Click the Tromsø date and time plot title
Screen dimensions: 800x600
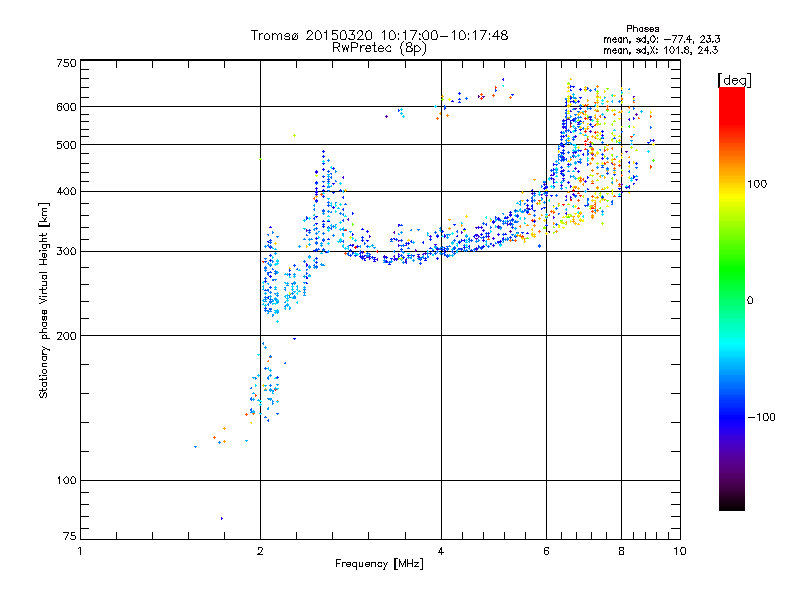pyautogui.click(x=379, y=35)
